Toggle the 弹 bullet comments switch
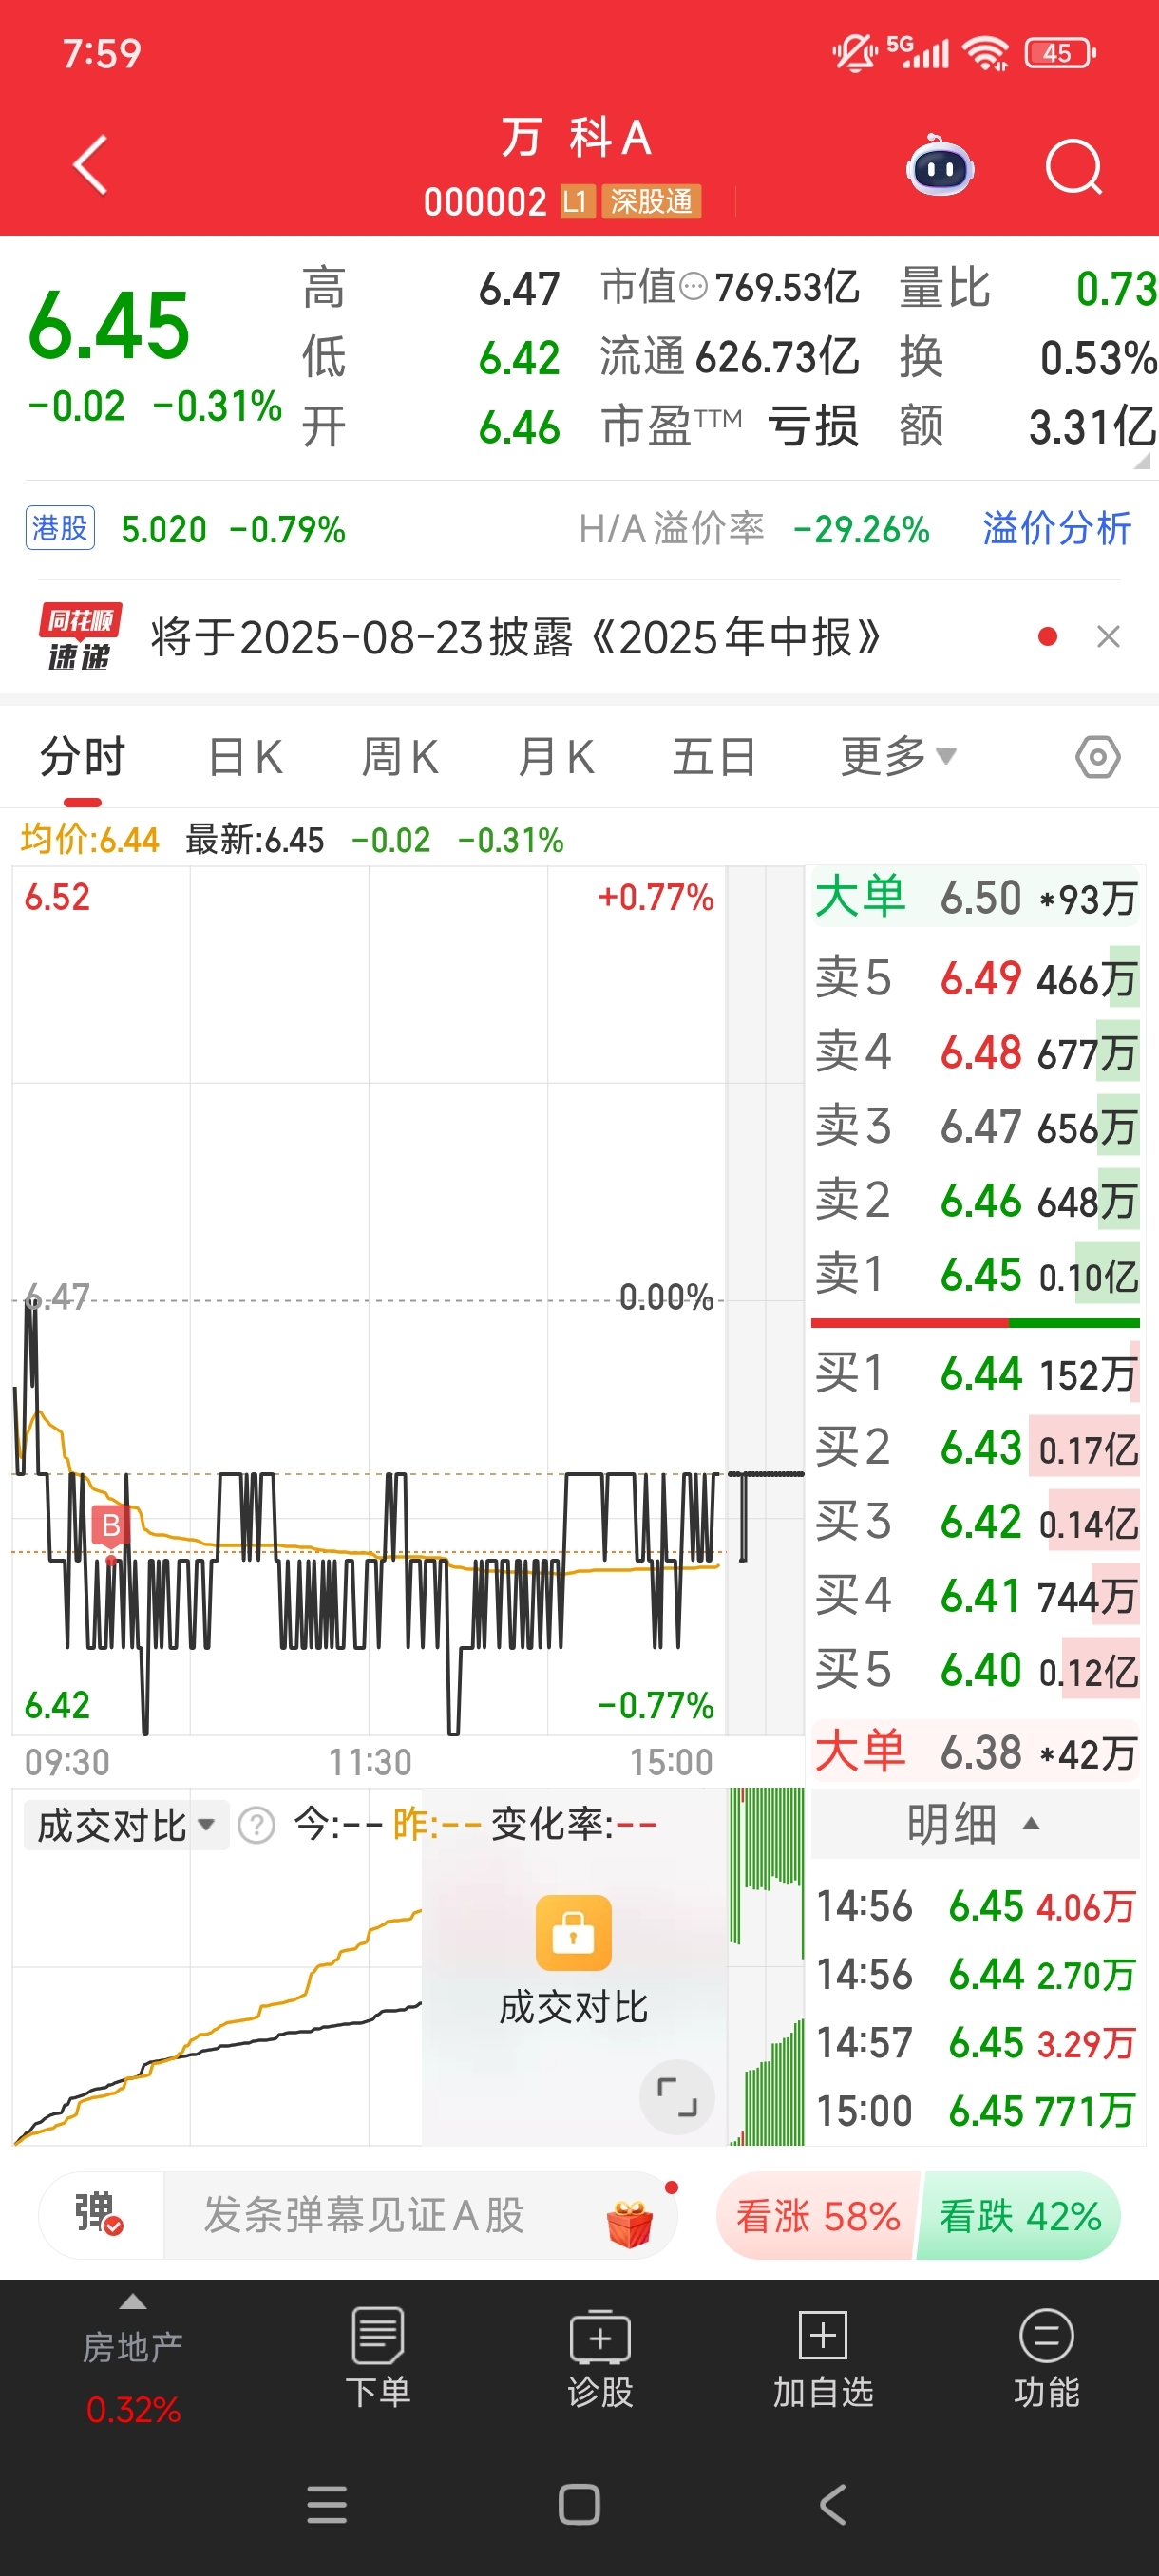Viewport: 1159px width, 2576px height. [99, 2214]
